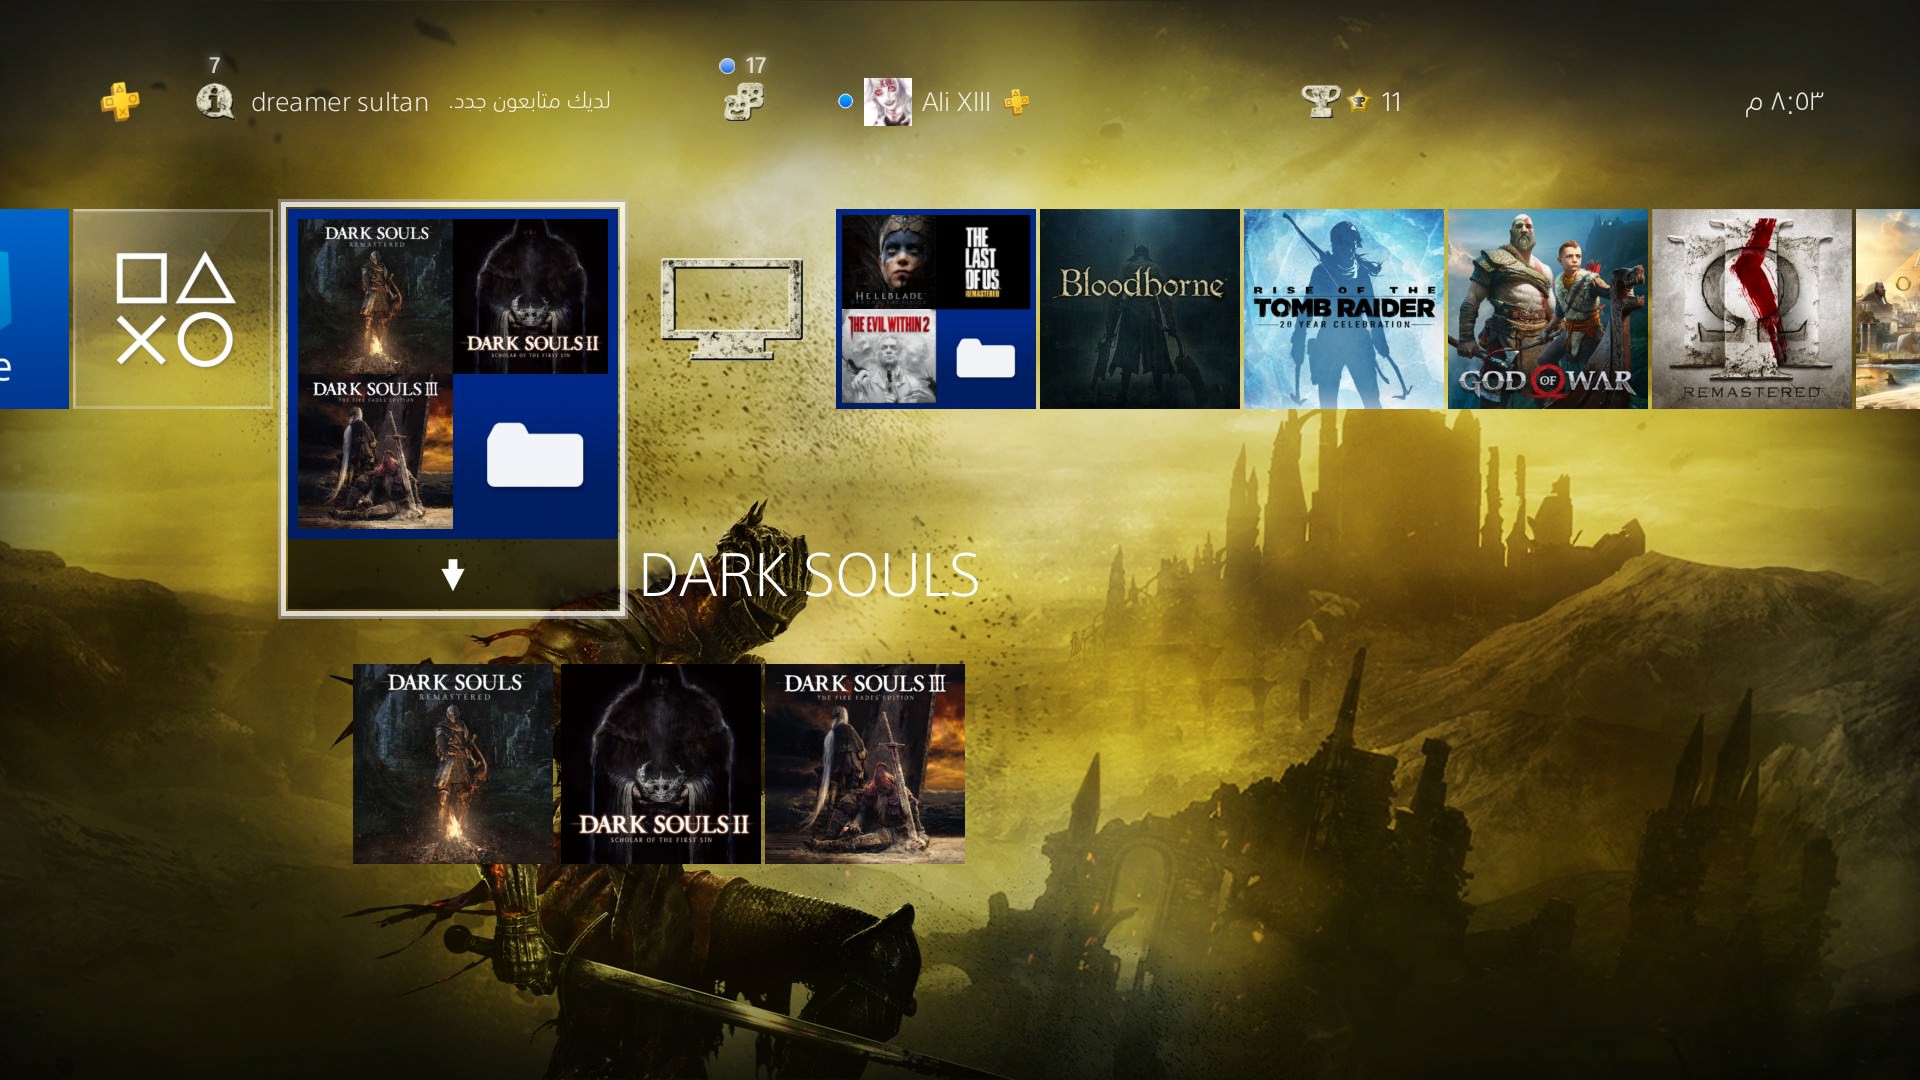Click the white folder icon in second folder
The width and height of the screenshot is (1920, 1080).
tap(985, 357)
